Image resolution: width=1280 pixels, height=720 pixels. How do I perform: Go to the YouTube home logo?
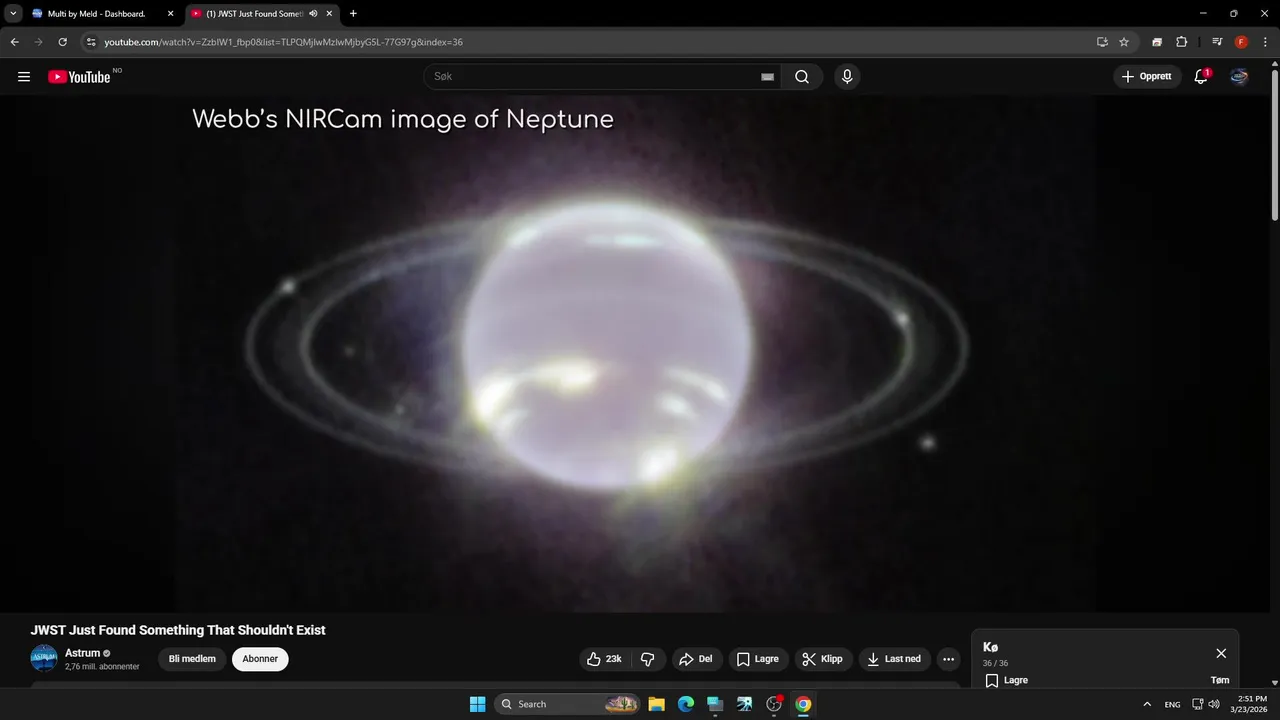click(79, 77)
